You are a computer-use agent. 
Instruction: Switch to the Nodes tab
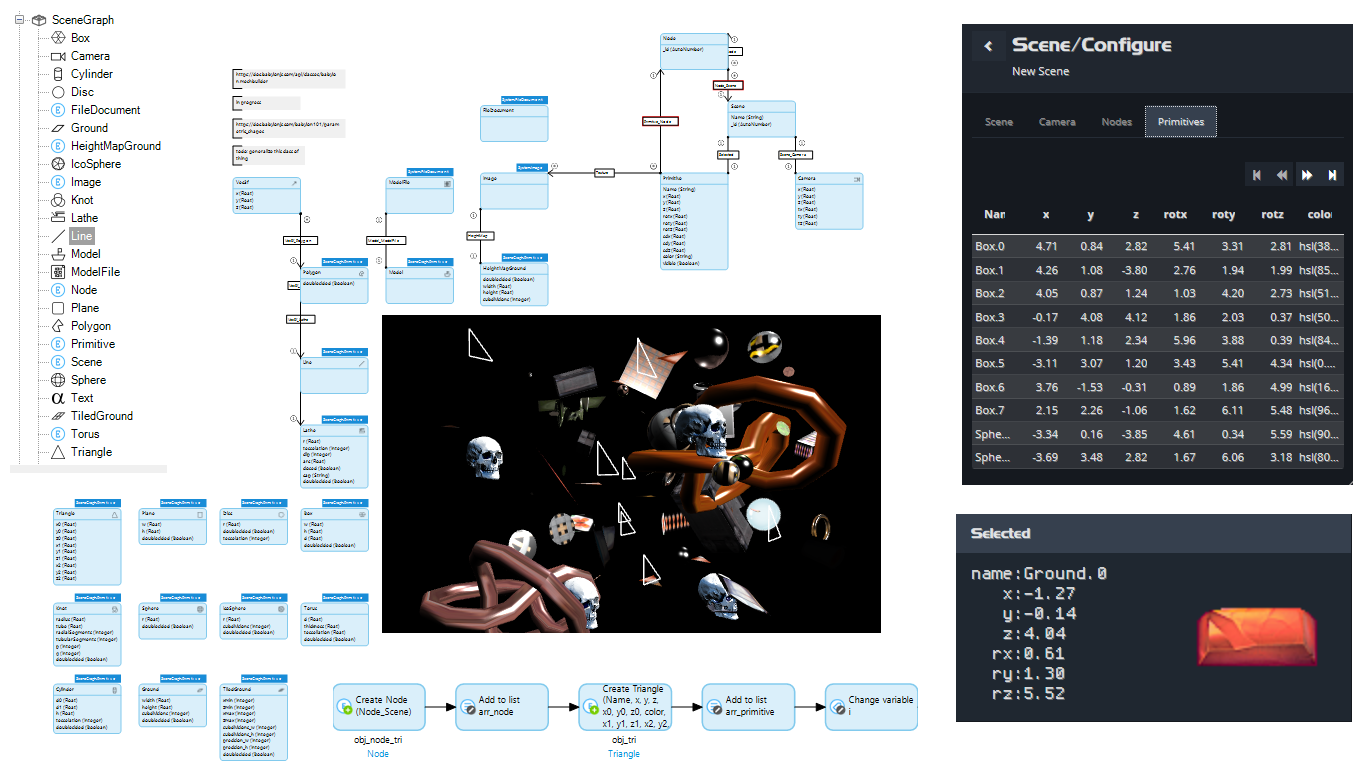(x=1117, y=122)
